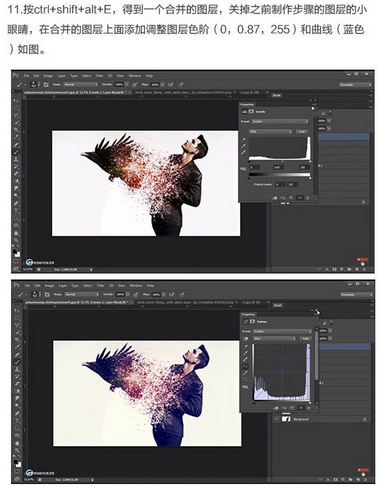Select Lasso tool in Levels screenshot
The height and width of the screenshot is (486, 381).
point(16,115)
